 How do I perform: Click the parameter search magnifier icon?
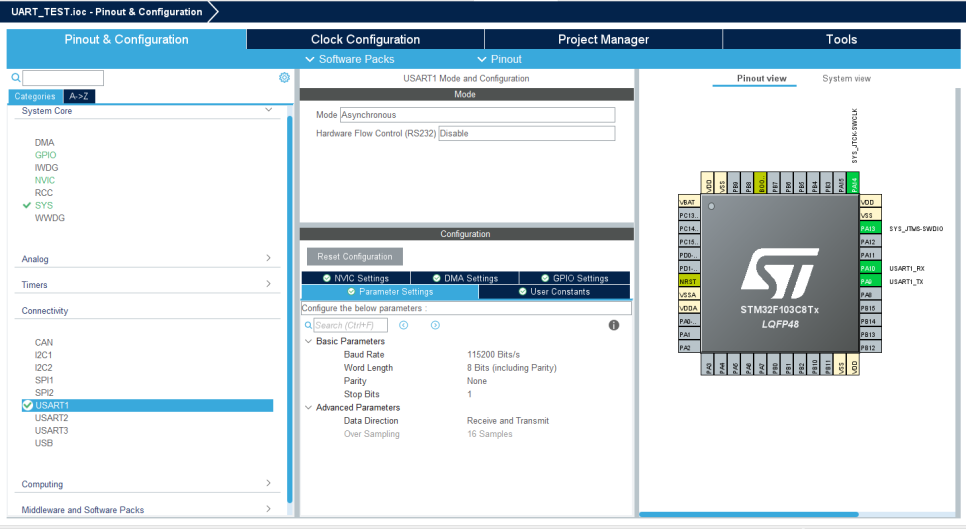pos(308,325)
